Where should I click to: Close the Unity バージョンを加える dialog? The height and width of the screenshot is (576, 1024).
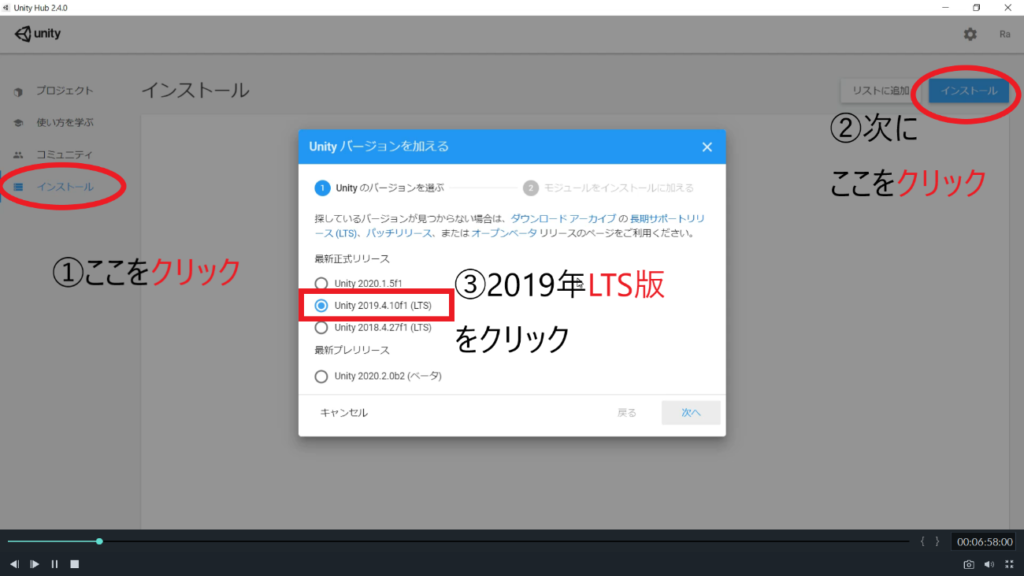coord(707,147)
